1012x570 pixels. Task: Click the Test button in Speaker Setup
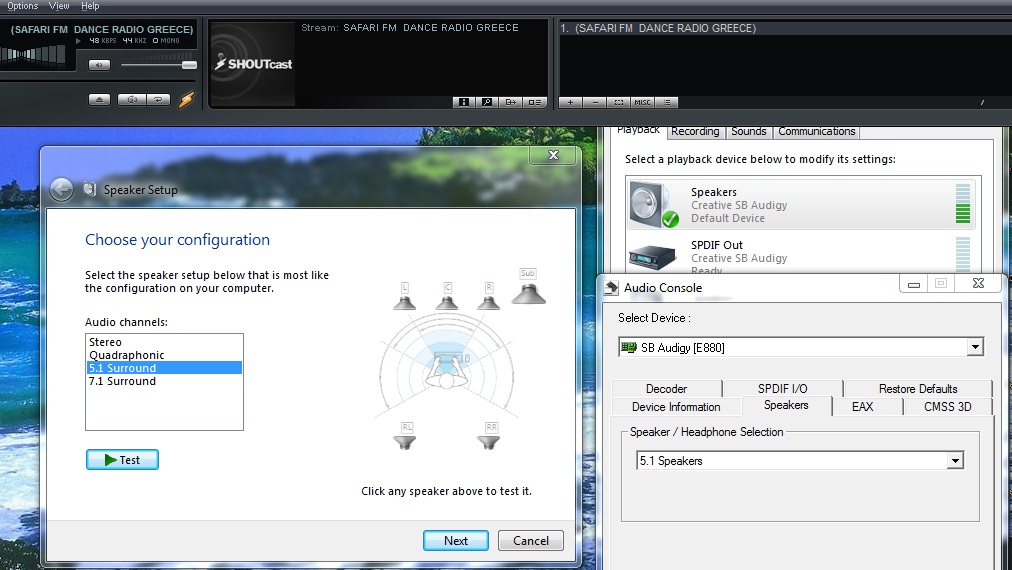[x=122, y=460]
